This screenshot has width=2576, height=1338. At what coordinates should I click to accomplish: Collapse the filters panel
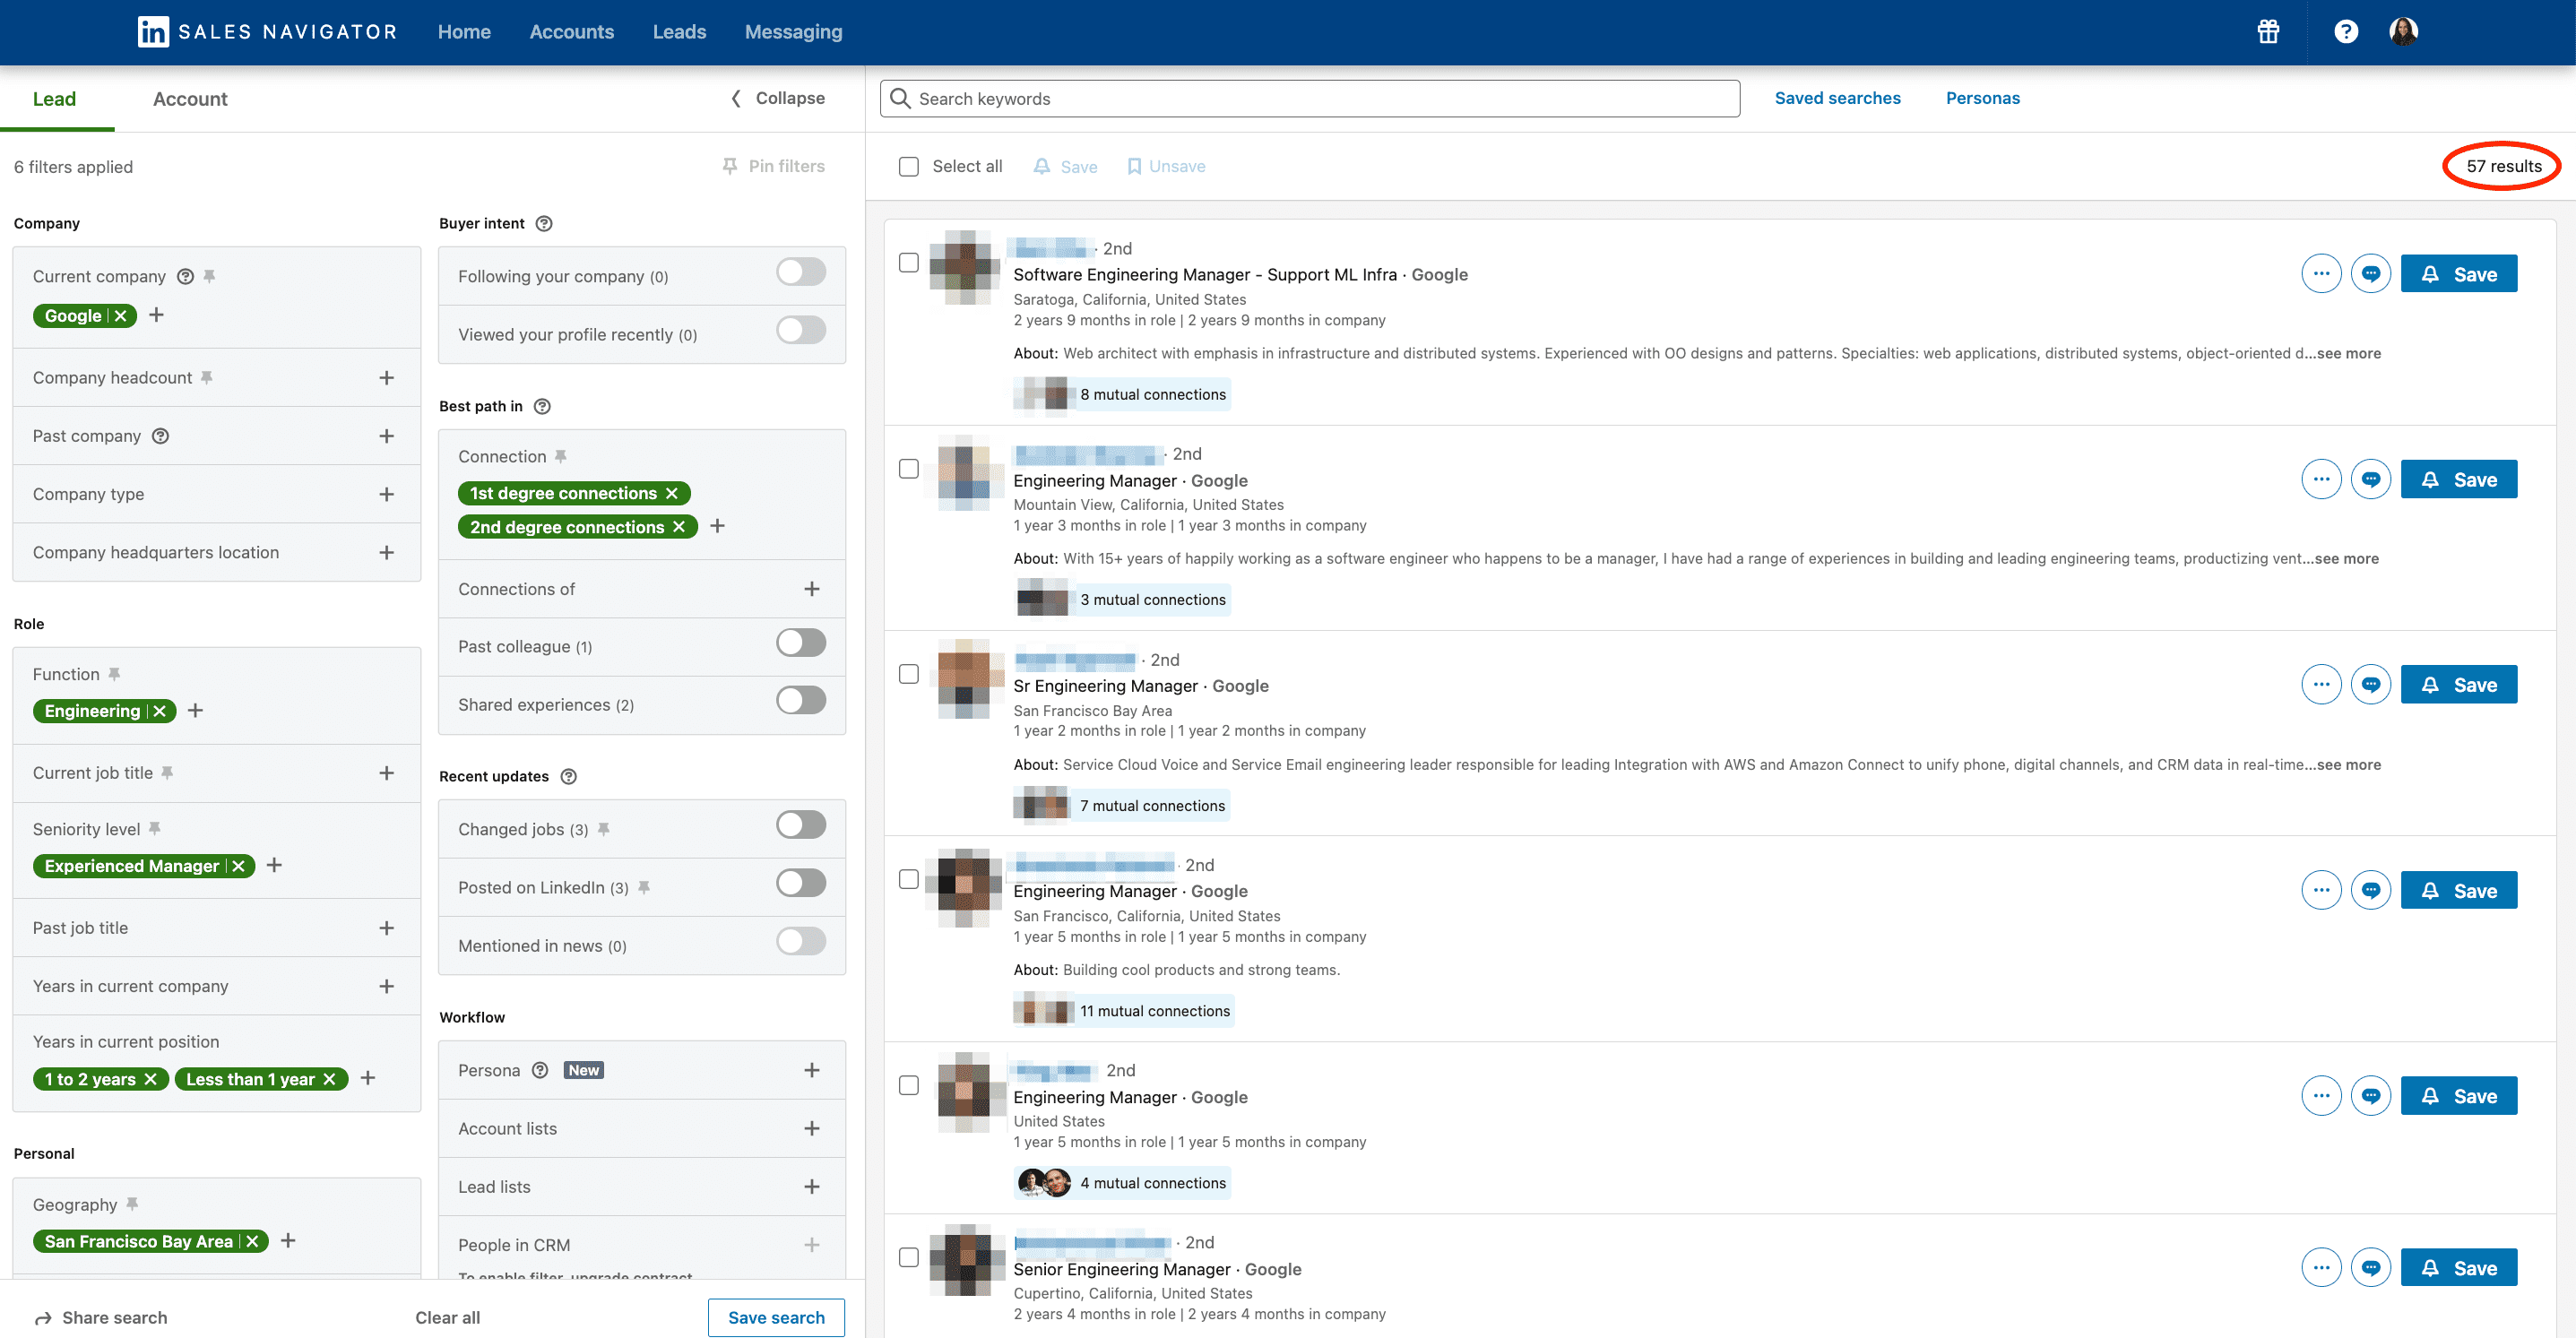(x=776, y=98)
